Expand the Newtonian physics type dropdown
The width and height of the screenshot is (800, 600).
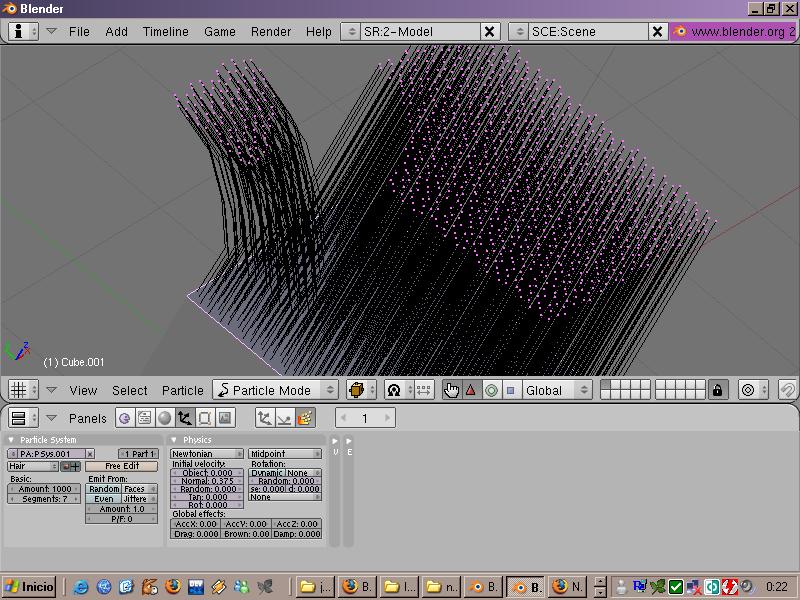tap(206, 454)
